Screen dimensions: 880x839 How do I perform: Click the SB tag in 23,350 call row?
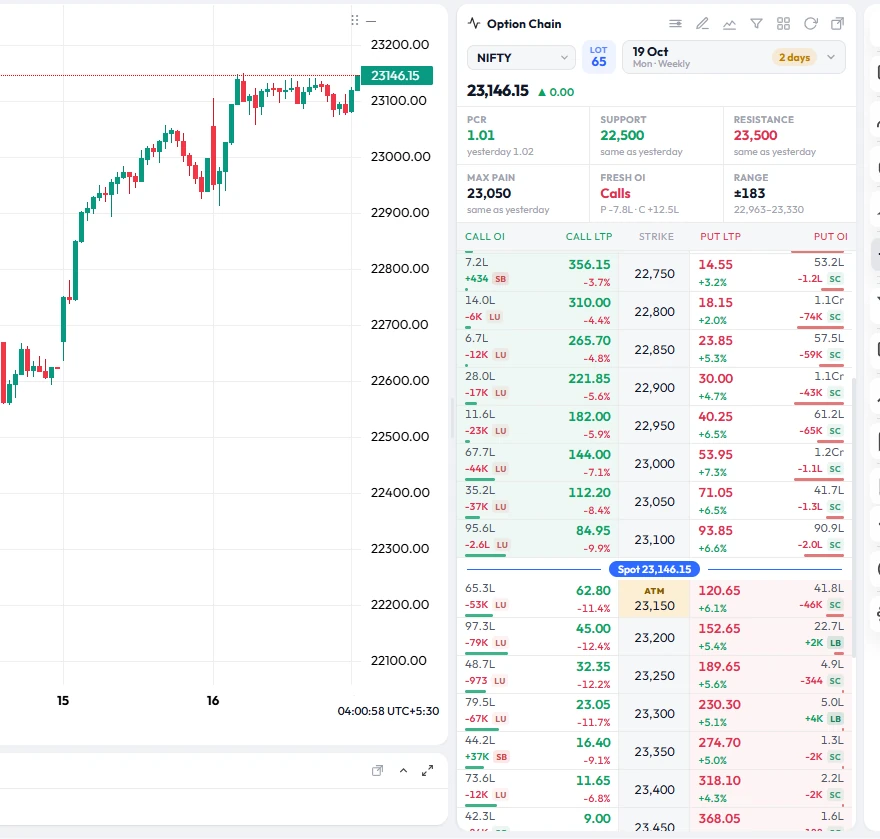click(x=502, y=757)
